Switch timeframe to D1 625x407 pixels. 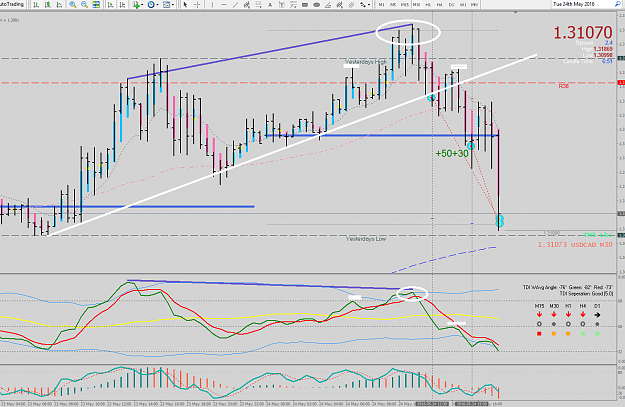452,5
